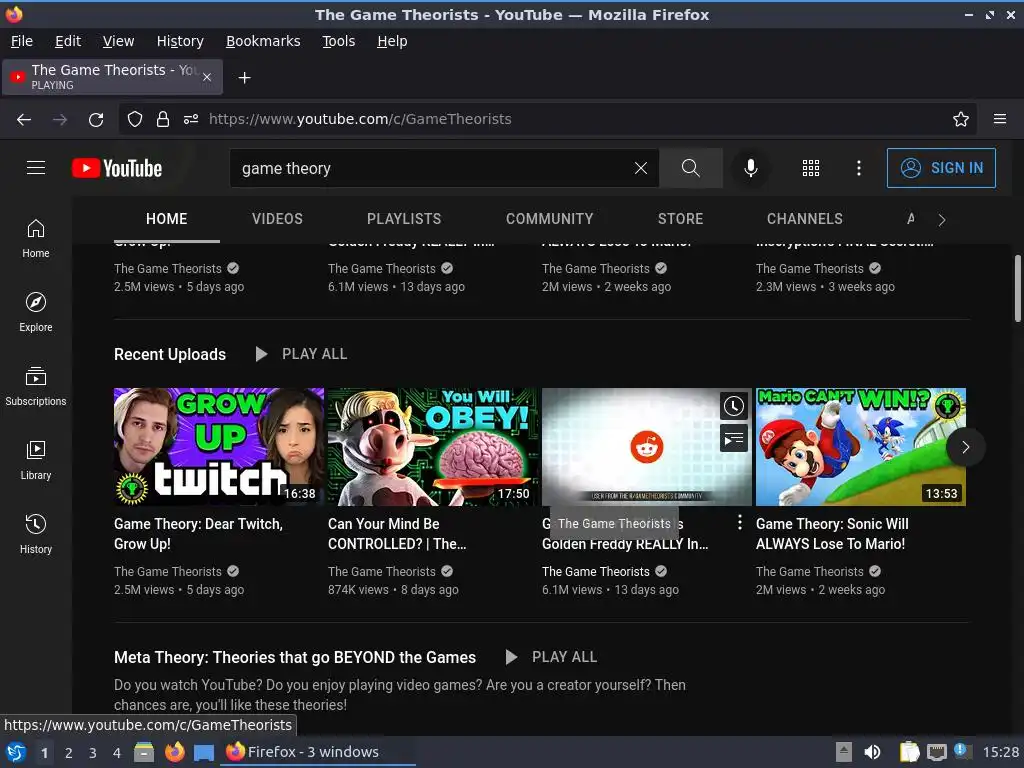Open site permissions icon in URL bar
1024x768 pixels.
191,119
